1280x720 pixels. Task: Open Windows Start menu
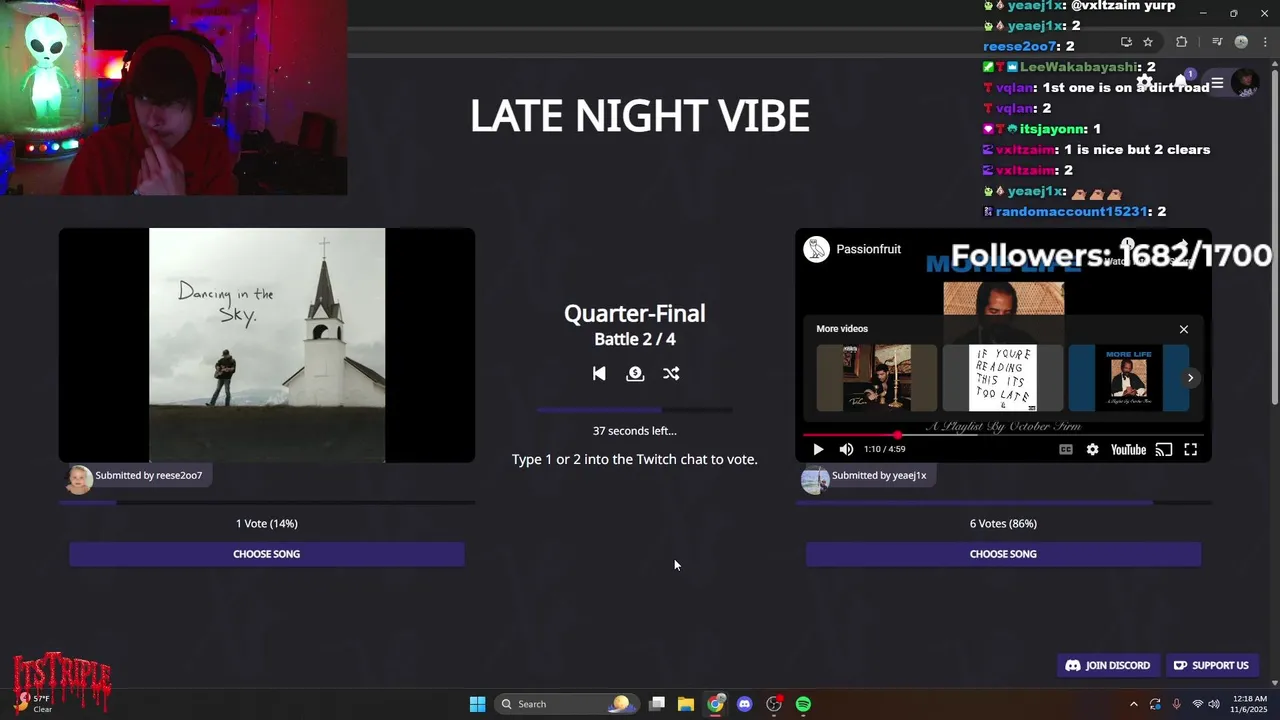477,704
